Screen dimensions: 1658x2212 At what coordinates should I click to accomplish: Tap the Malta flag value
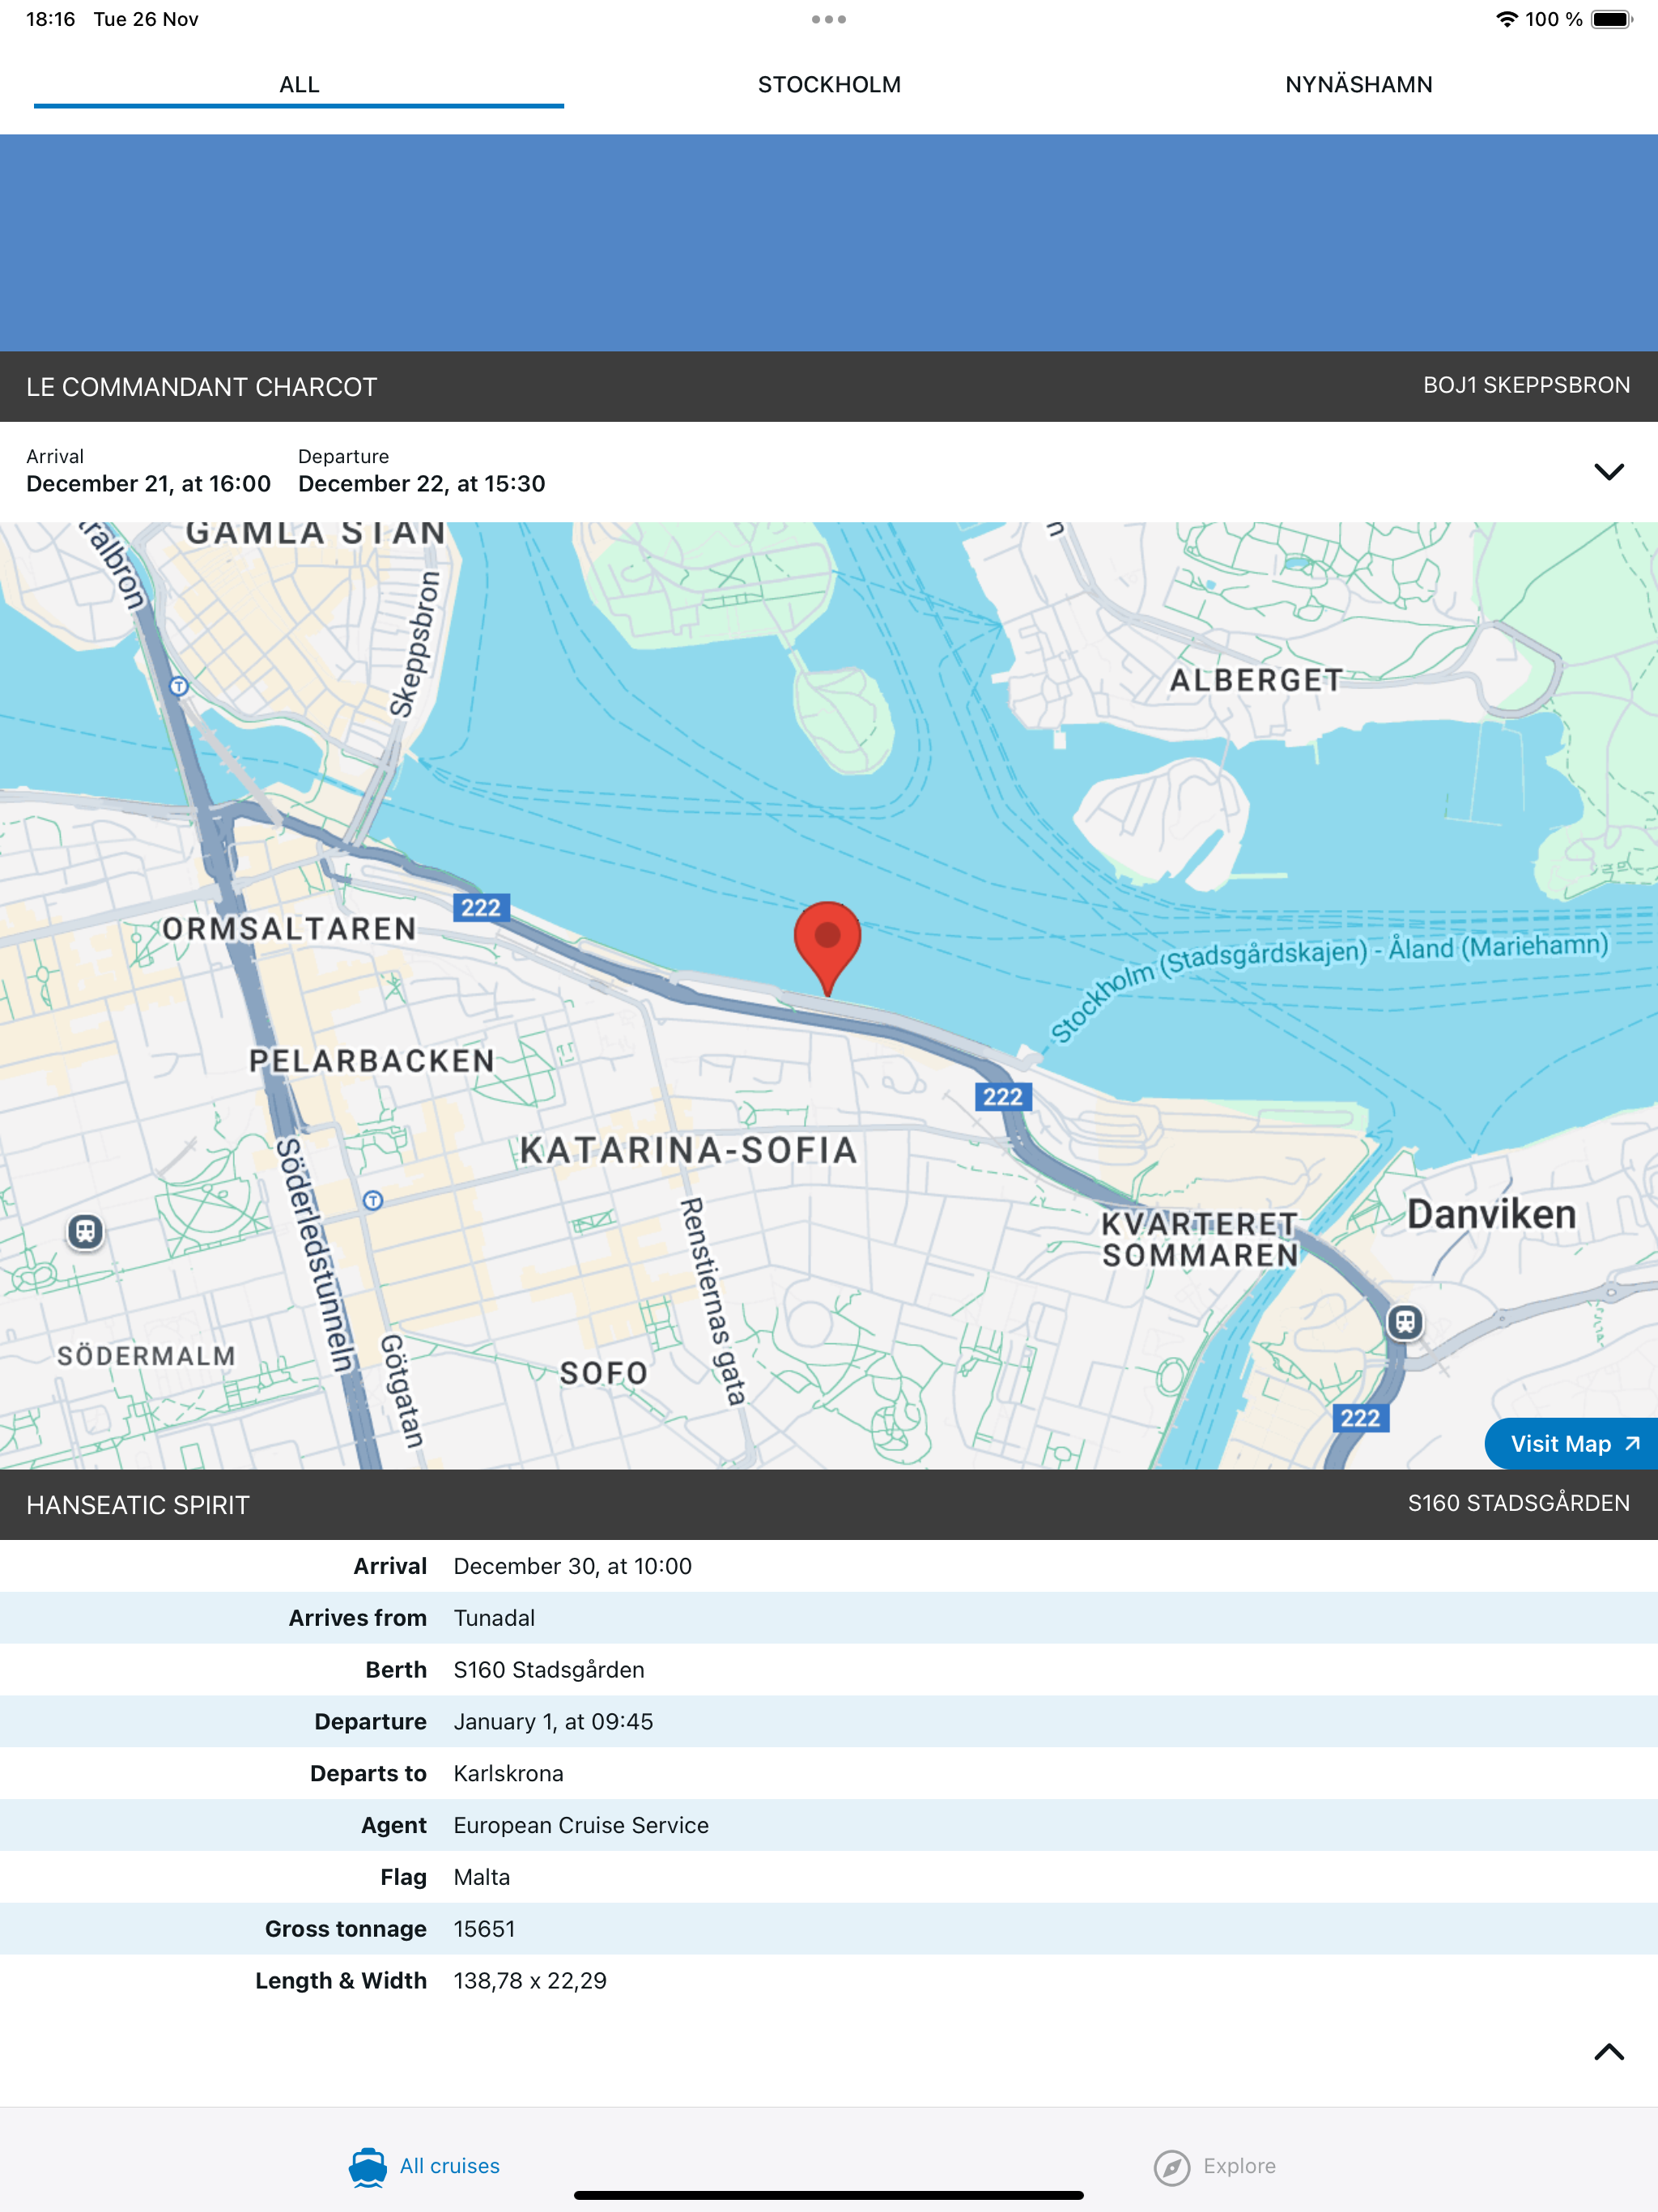click(x=481, y=1877)
